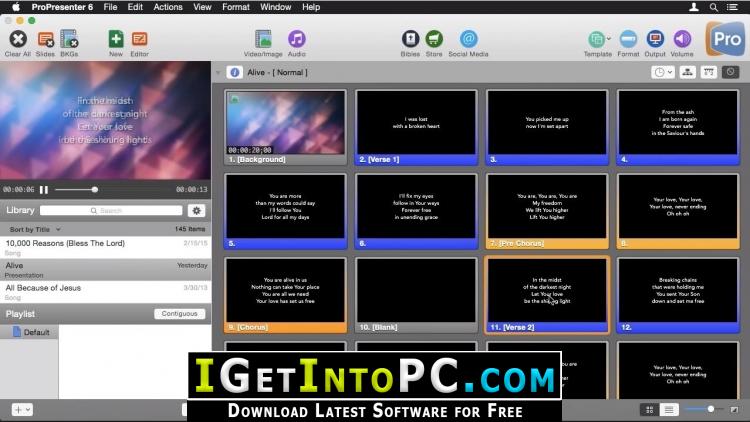750x422 pixels.
Task: Open Spotlight search in menu bar
Action: [x=713, y=7]
